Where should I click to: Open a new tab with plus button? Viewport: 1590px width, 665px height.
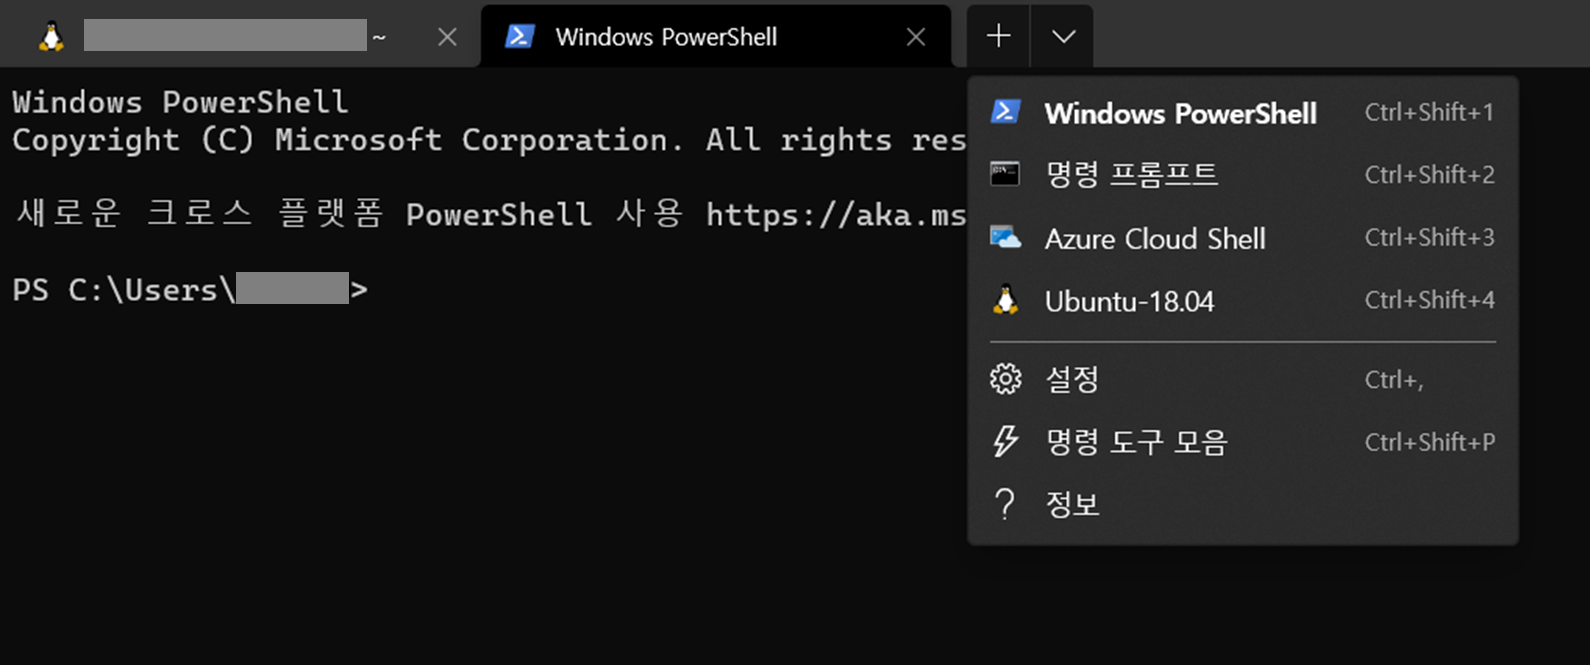[x=998, y=37]
